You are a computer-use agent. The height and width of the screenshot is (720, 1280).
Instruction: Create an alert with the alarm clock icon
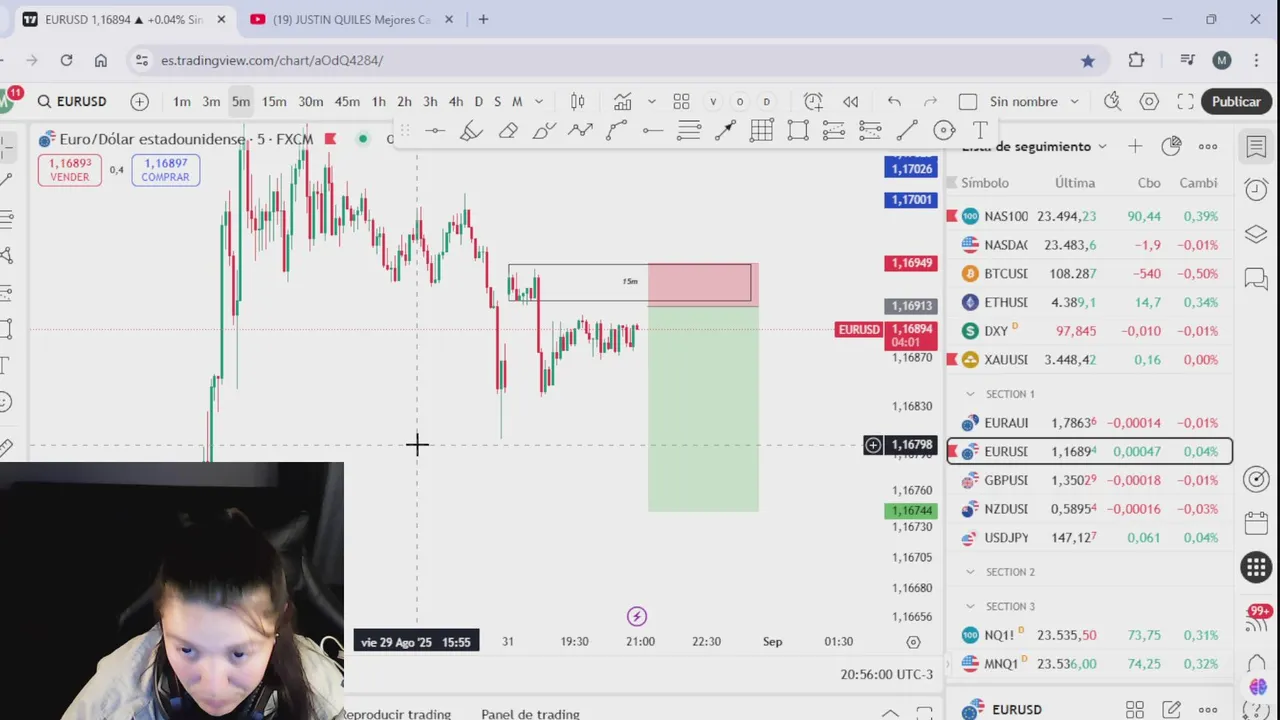pyautogui.click(x=813, y=101)
